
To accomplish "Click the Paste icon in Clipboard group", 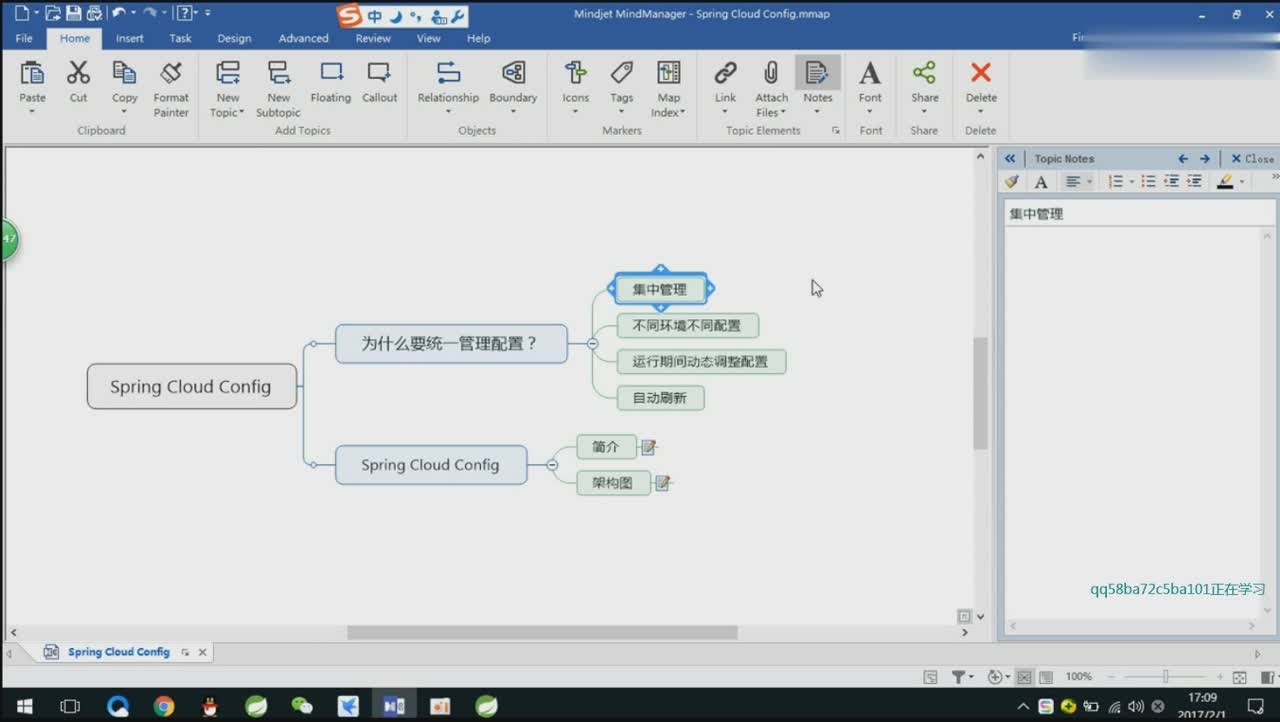I will [x=33, y=73].
